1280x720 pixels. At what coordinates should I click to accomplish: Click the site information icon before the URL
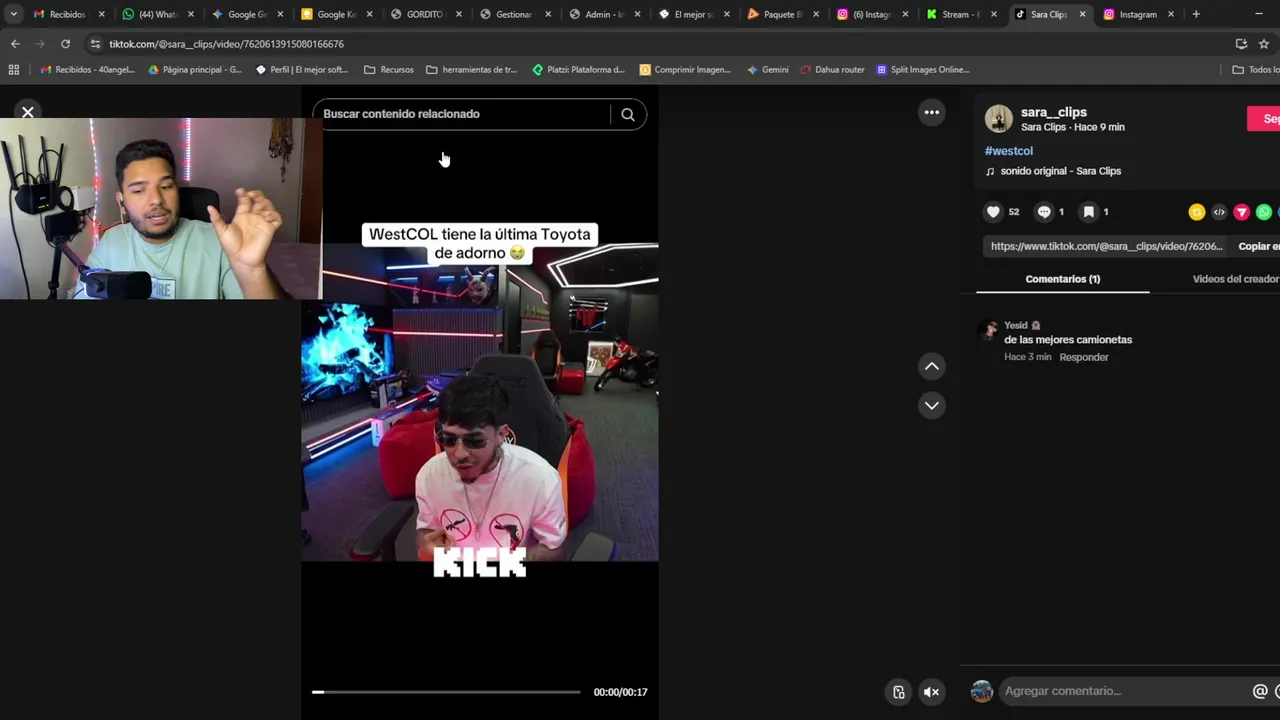(x=95, y=44)
